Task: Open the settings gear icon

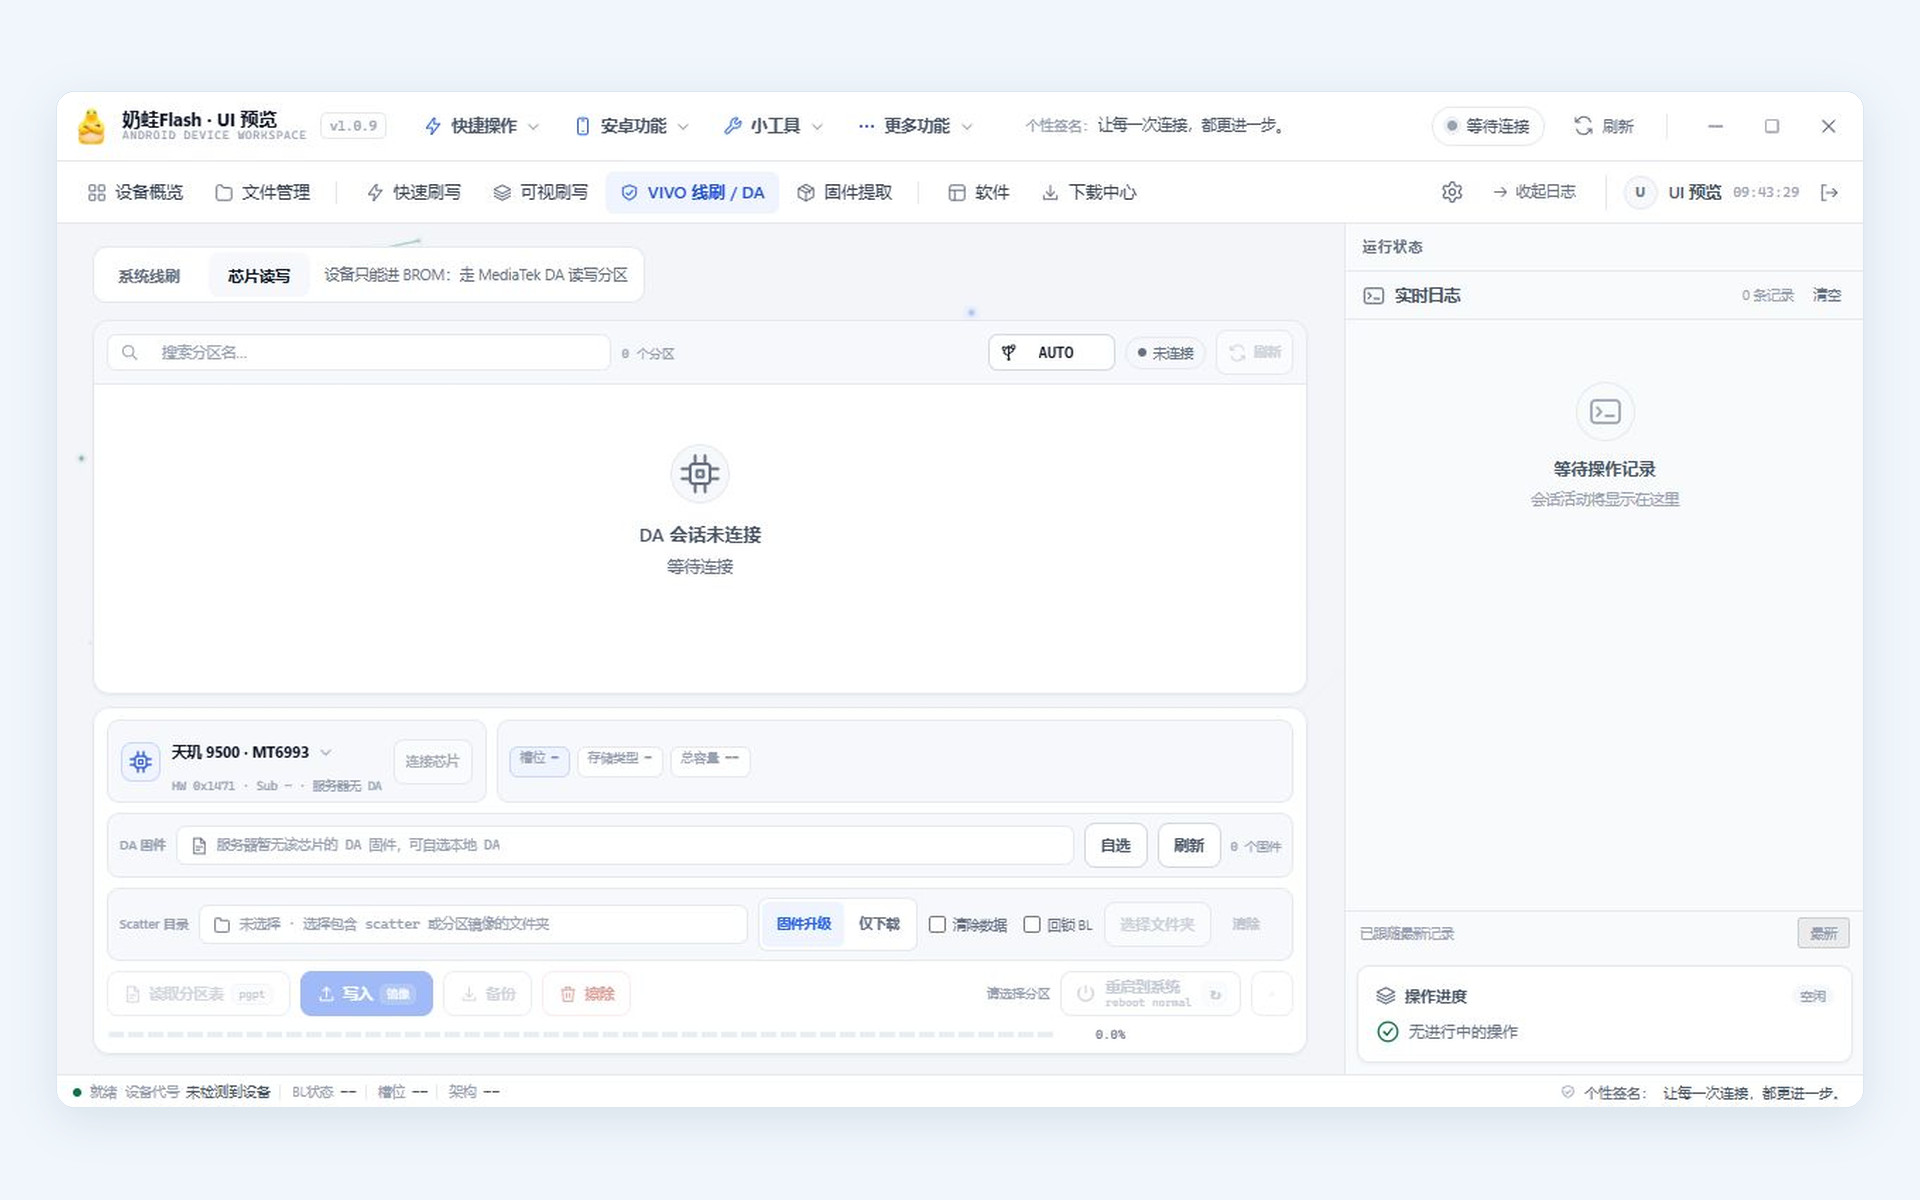Action: pos(1452,192)
